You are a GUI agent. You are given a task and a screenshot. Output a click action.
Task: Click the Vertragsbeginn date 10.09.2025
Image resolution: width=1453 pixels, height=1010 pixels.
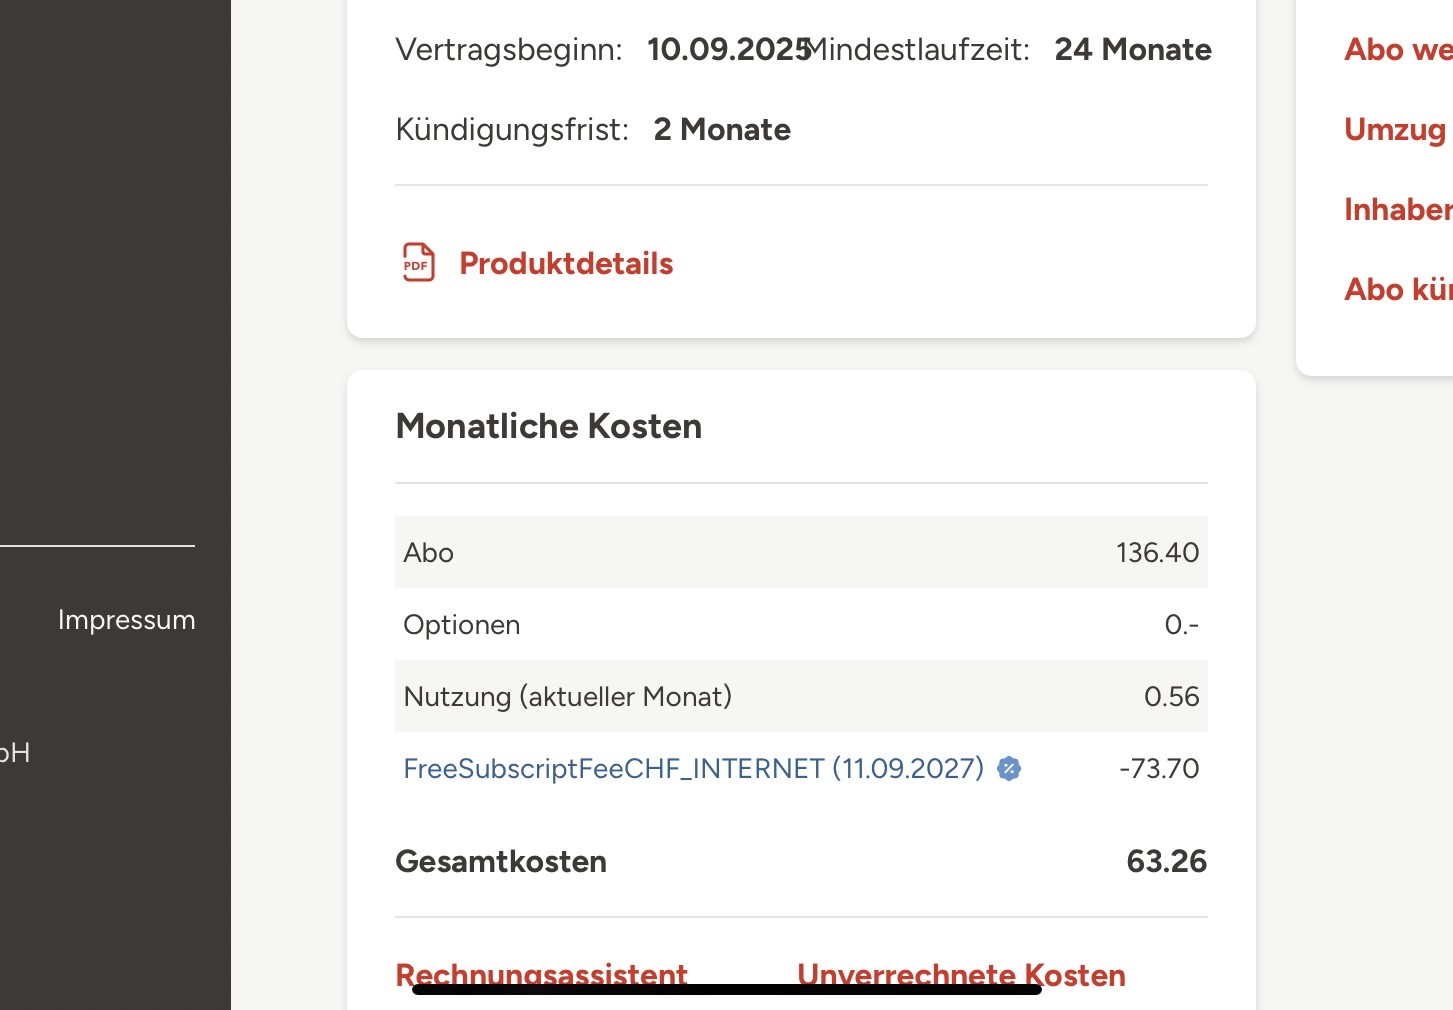pos(727,50)
